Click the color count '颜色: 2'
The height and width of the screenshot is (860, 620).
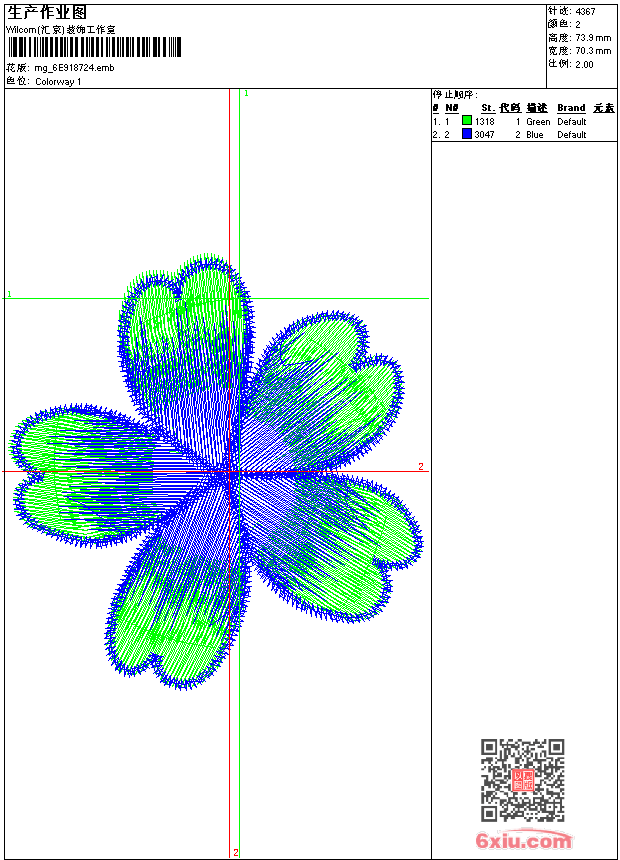564,24
